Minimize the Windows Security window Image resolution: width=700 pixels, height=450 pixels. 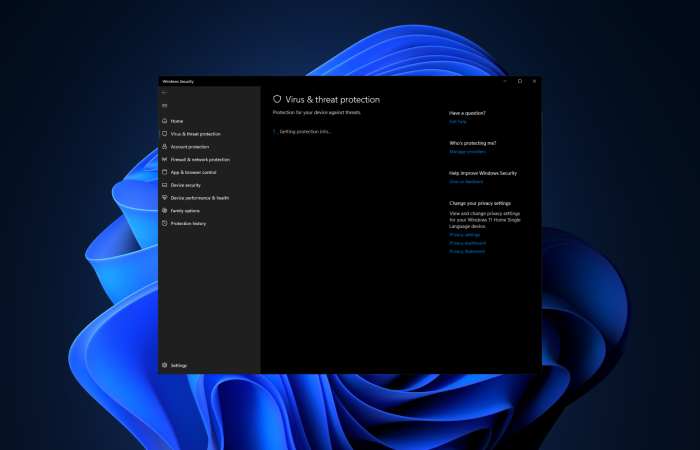[x=505, y=81]
